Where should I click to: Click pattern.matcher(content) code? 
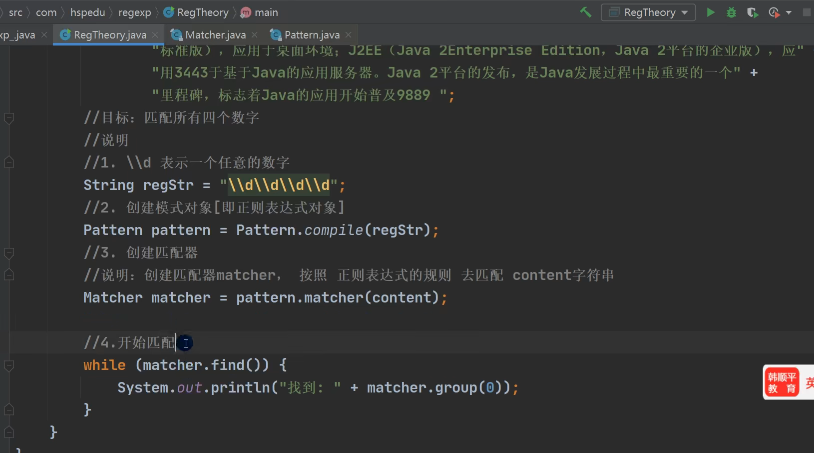click(337, 298)
